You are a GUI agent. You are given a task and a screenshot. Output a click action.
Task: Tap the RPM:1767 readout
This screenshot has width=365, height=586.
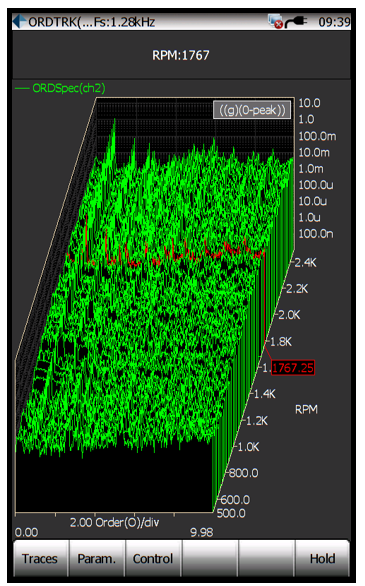[181, 55]
